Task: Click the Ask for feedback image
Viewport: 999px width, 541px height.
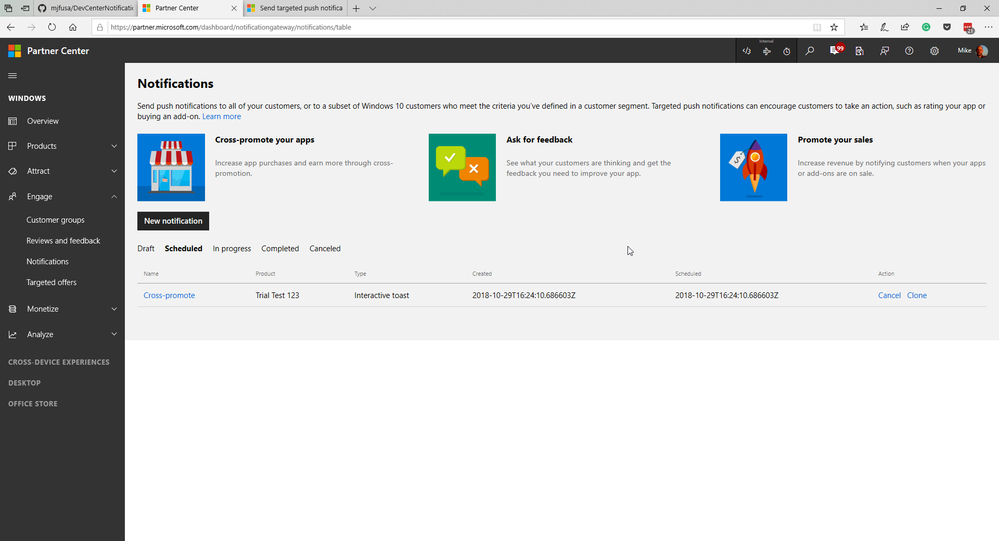Action: pos(462,167)
